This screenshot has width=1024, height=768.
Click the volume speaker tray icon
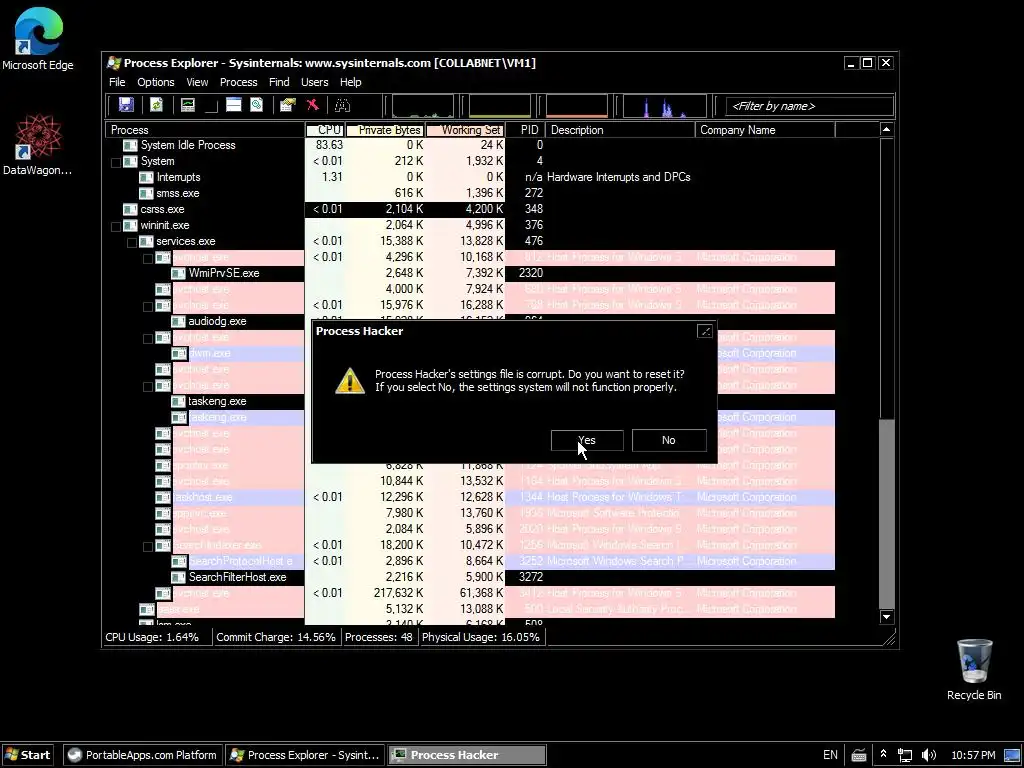[x=928, y=755]
